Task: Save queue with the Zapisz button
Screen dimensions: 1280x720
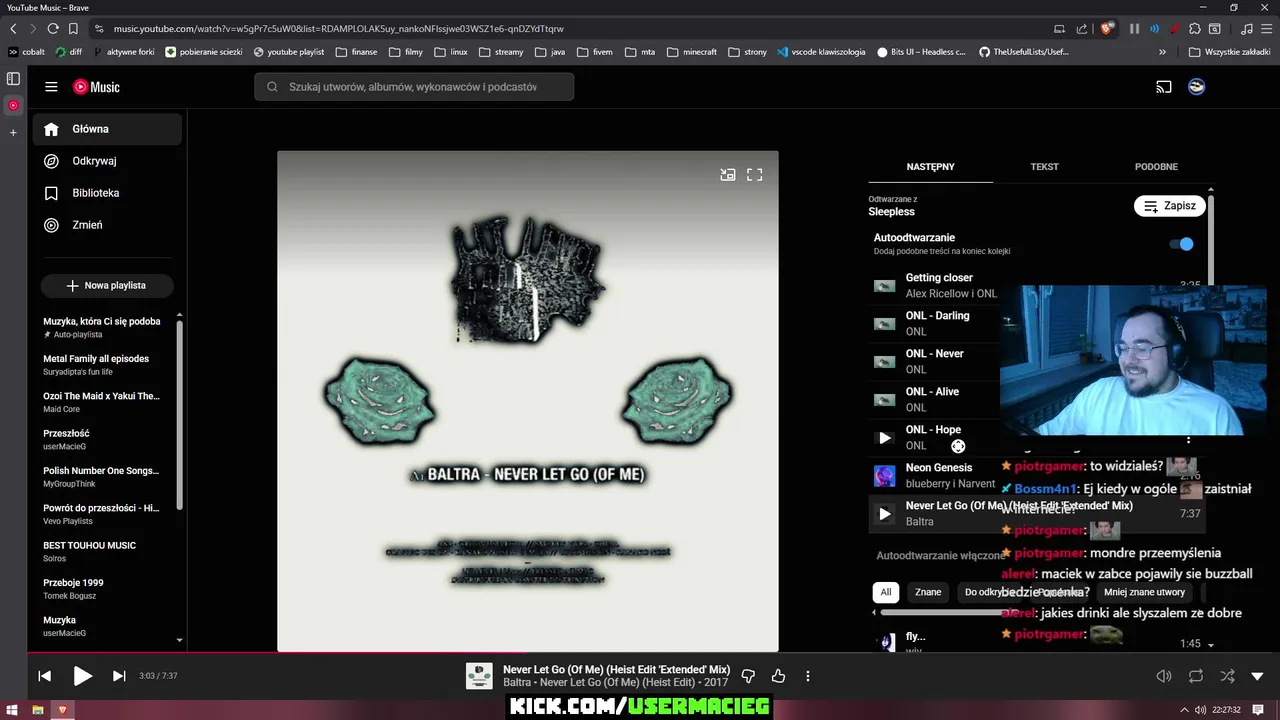Action: pyautogui.click(x=1170, y=206)
